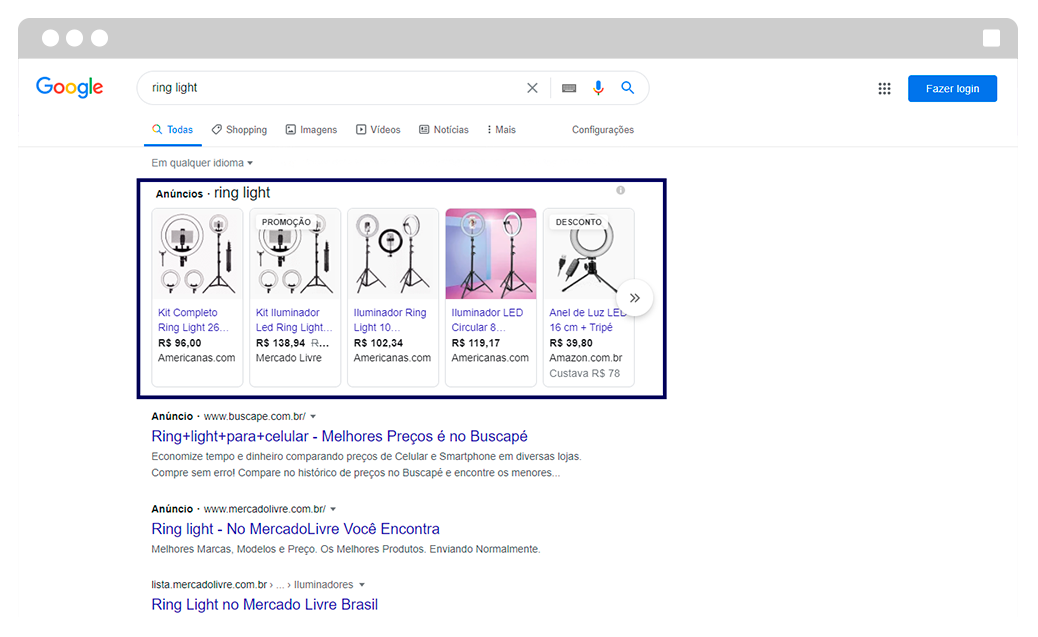Click 'Anel de Luz LED 16 cm + Tripé' title

[588, 320]
